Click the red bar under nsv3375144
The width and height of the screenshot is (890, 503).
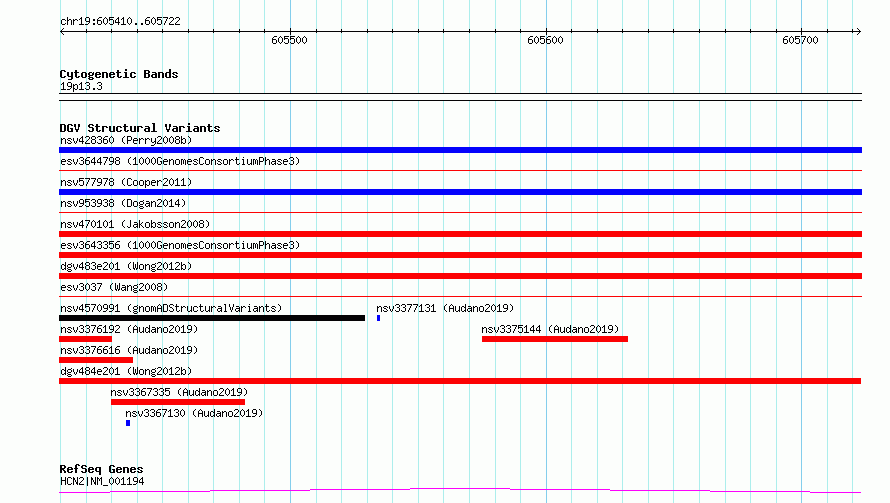555,339
